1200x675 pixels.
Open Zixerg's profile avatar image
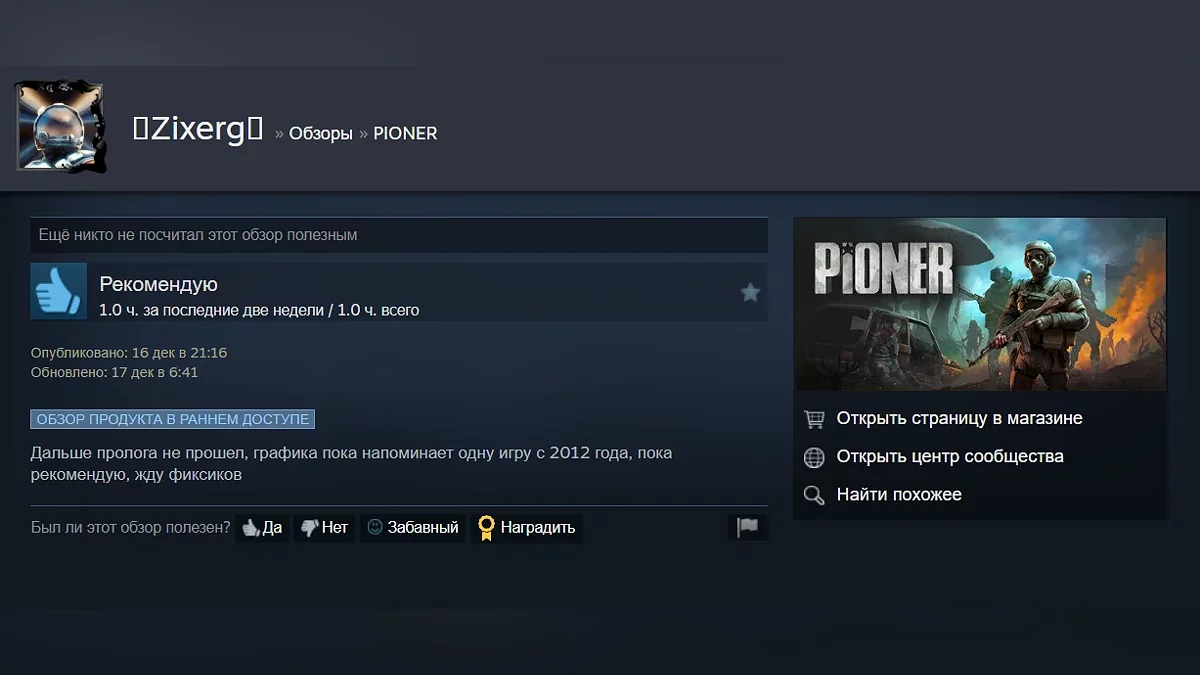(60, 126)
